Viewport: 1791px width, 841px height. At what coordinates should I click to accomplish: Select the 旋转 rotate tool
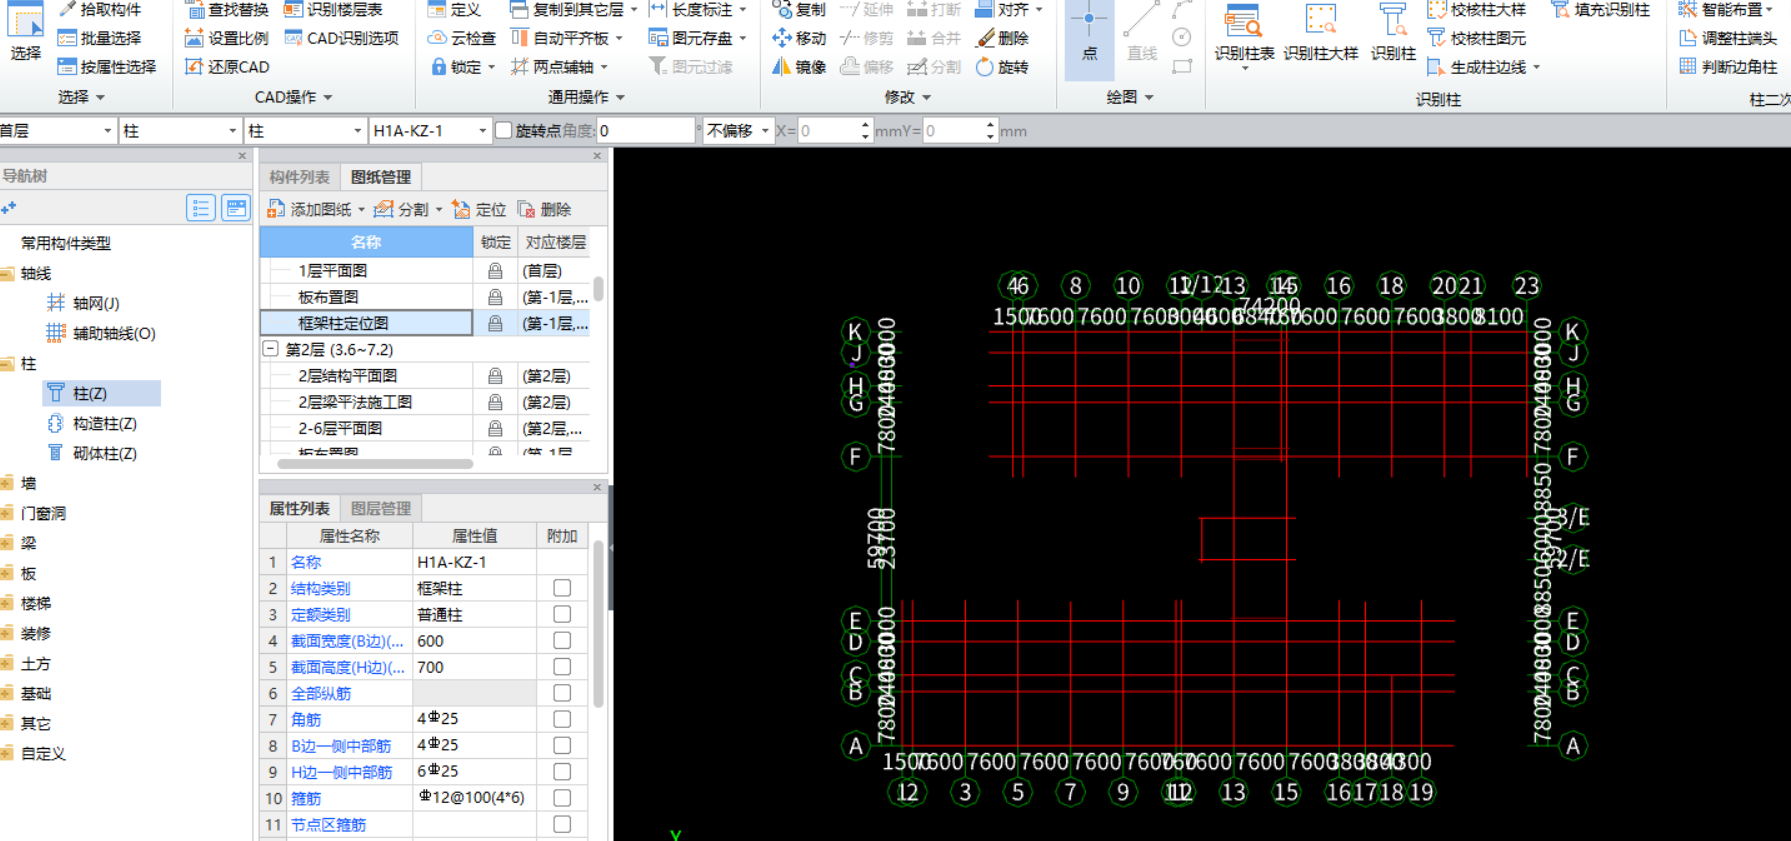point(1002,67)
